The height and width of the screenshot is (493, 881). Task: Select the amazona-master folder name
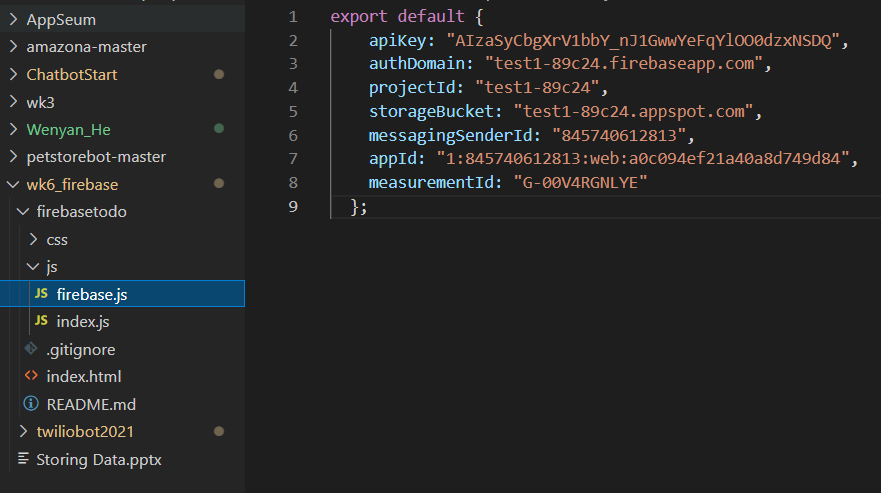click(87, 47)
